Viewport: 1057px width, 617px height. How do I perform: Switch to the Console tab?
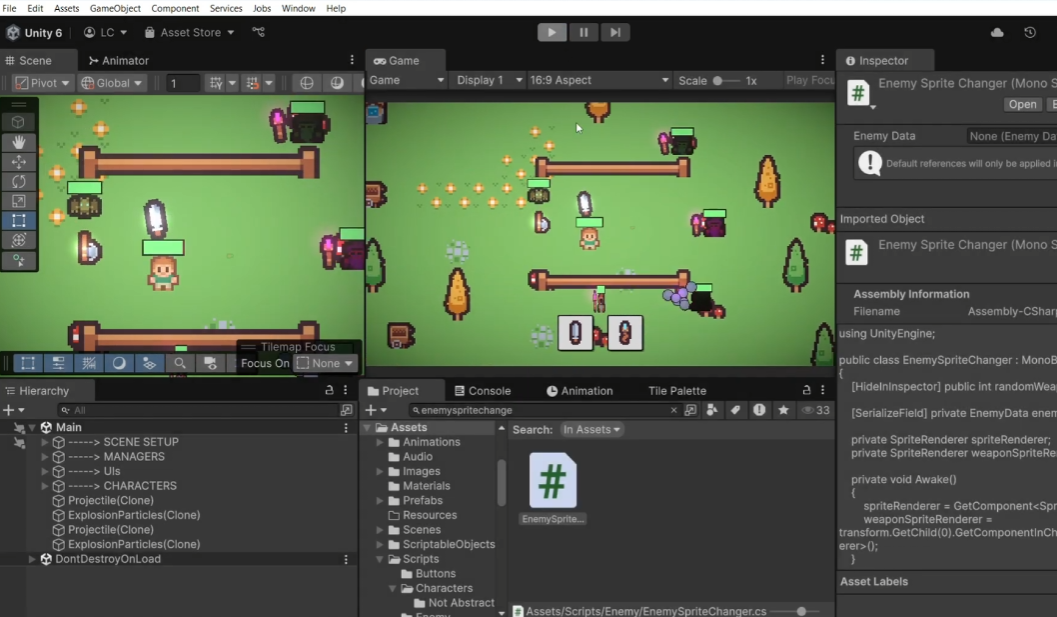click(483, 390)
